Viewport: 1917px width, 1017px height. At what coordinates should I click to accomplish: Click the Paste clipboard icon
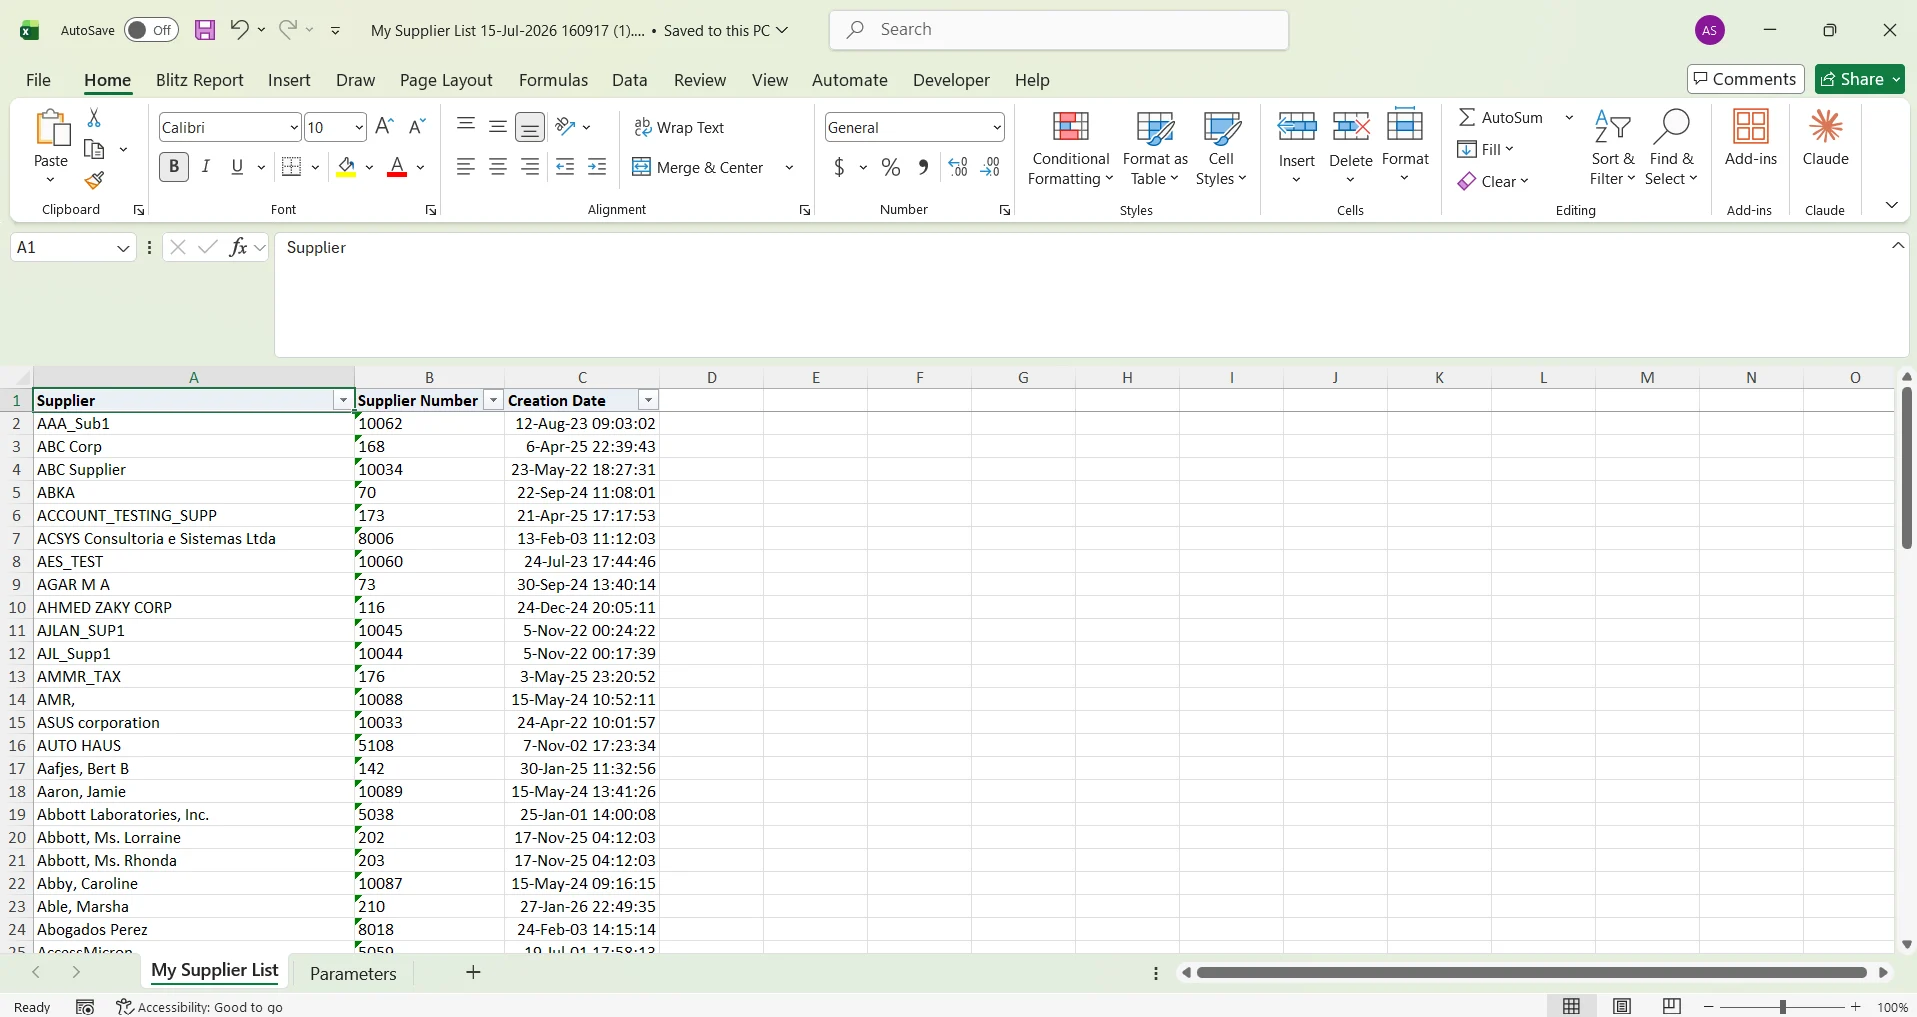click(51, 129)
